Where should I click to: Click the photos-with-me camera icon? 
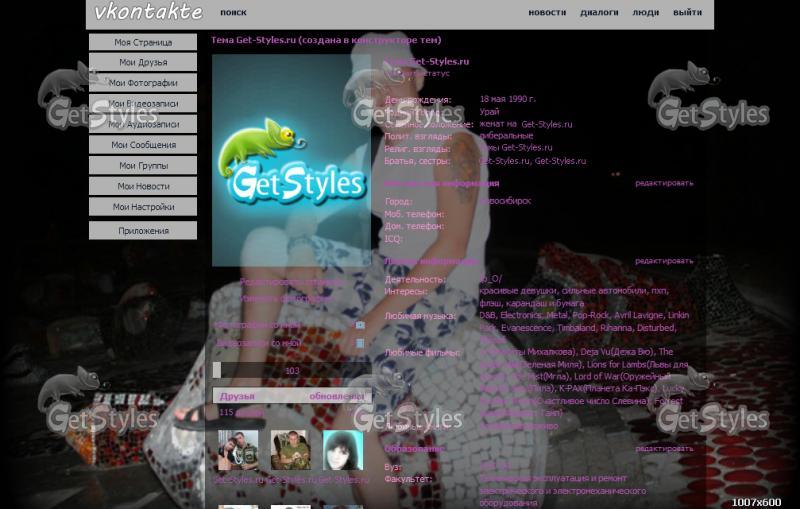click(360, 325)
